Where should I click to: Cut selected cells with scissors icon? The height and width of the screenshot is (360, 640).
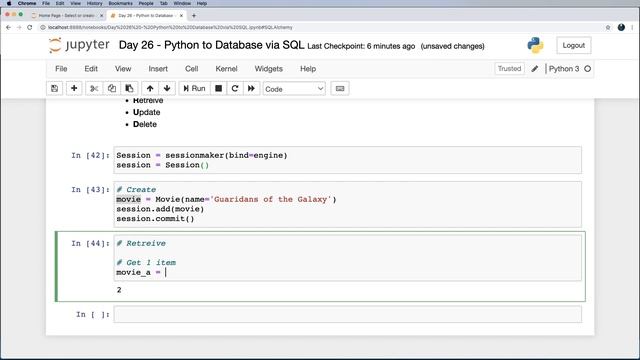click(x=94, y=89)
